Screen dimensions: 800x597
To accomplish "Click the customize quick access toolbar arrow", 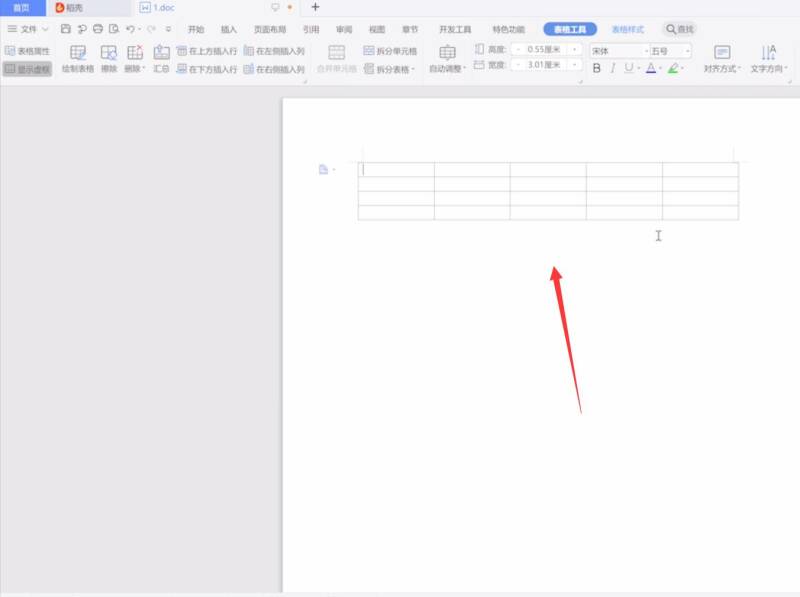I will (x=168, y=29).
